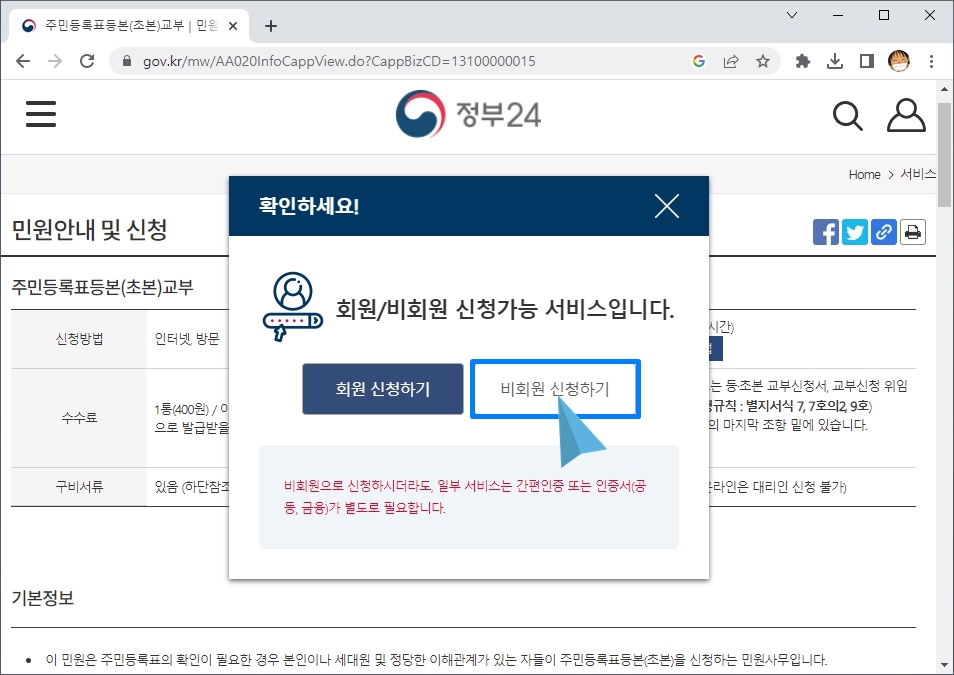Click 주민등록표등본(초본)교부 subheading

pyautogui.click(x=102, y=287)
